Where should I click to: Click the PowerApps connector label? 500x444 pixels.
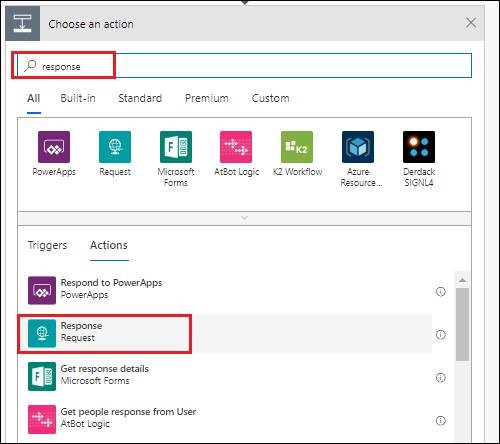coord(54,172)
